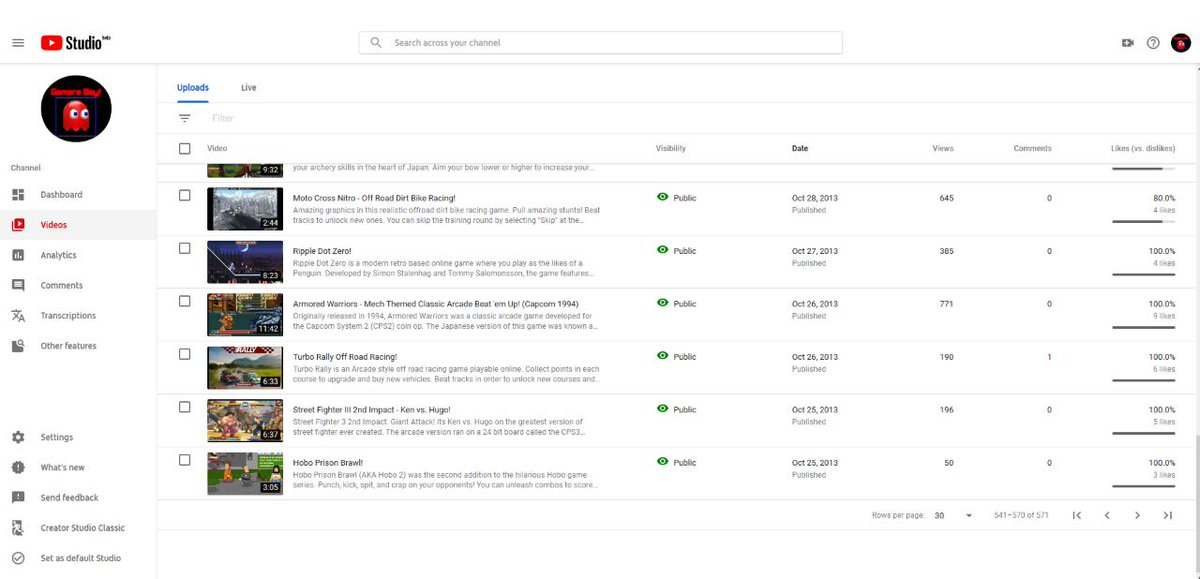Viewport: 1200px width, 579px height.
Task: Click the Other features icon
Action: [18, 346]
